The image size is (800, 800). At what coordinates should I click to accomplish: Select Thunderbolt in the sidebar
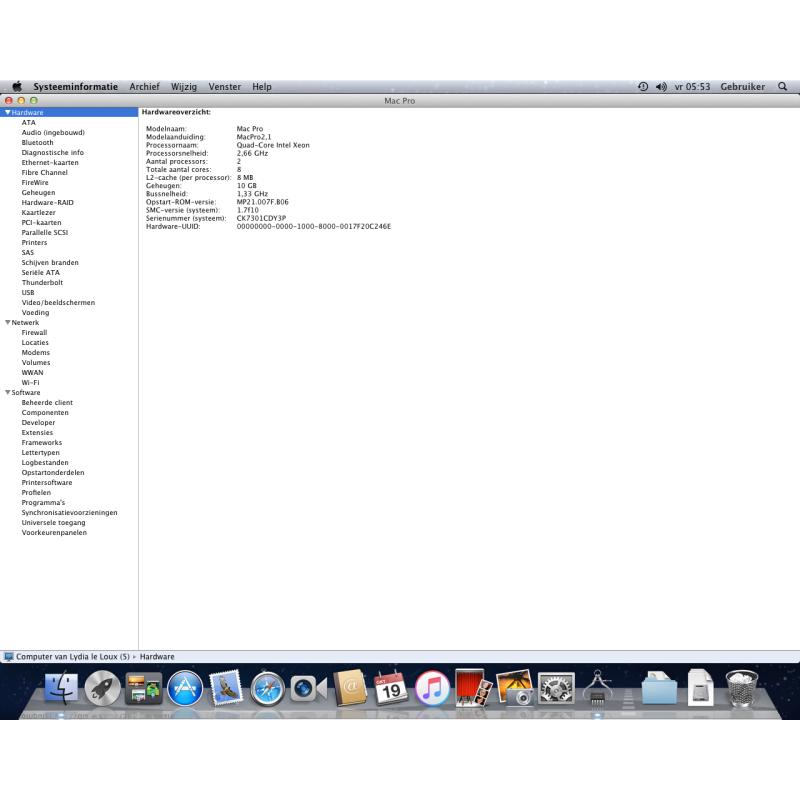(x=42, y=282)
